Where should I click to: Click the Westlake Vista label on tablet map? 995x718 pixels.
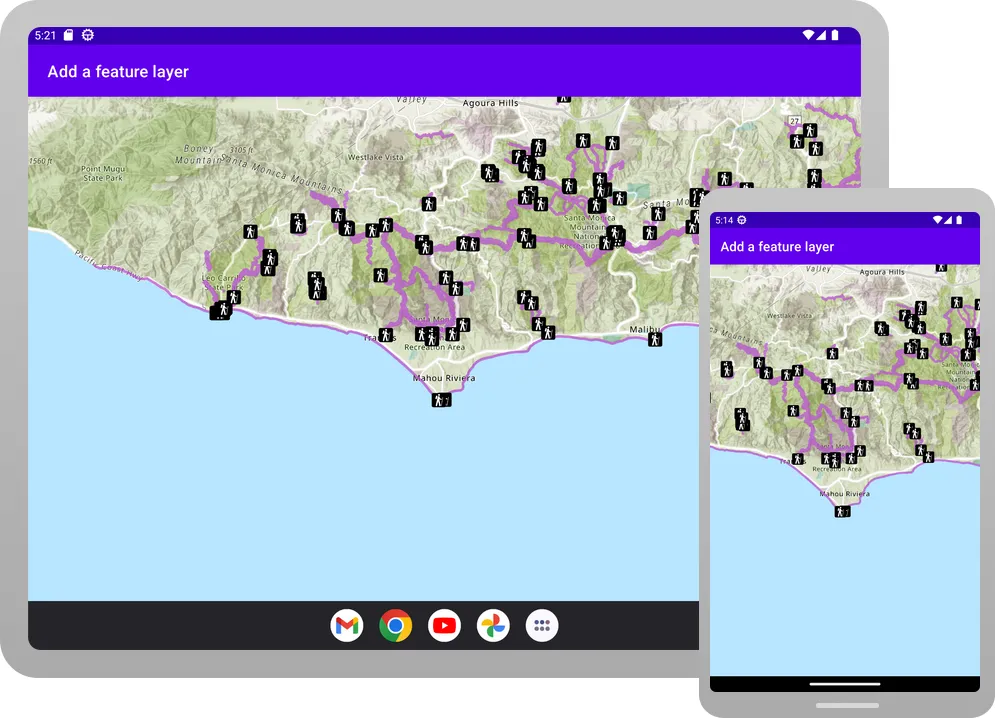coord(375,157)
